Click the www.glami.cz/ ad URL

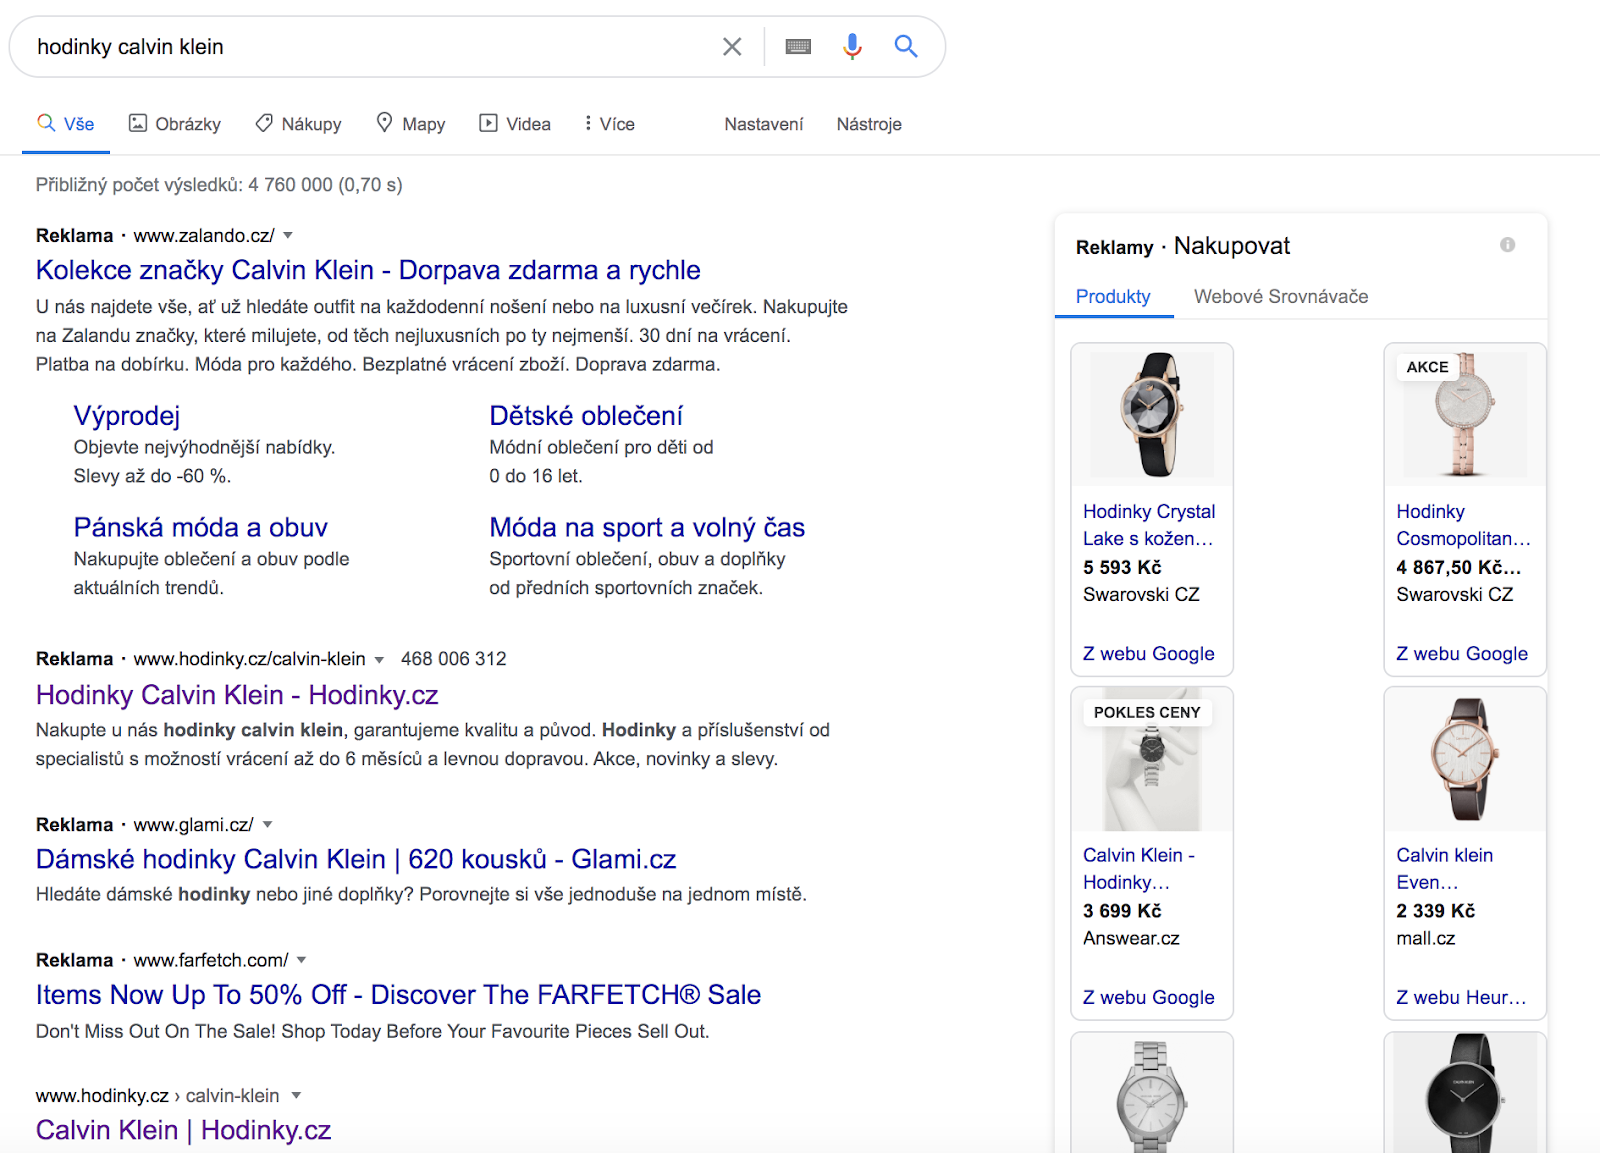[x=193, y=825]
